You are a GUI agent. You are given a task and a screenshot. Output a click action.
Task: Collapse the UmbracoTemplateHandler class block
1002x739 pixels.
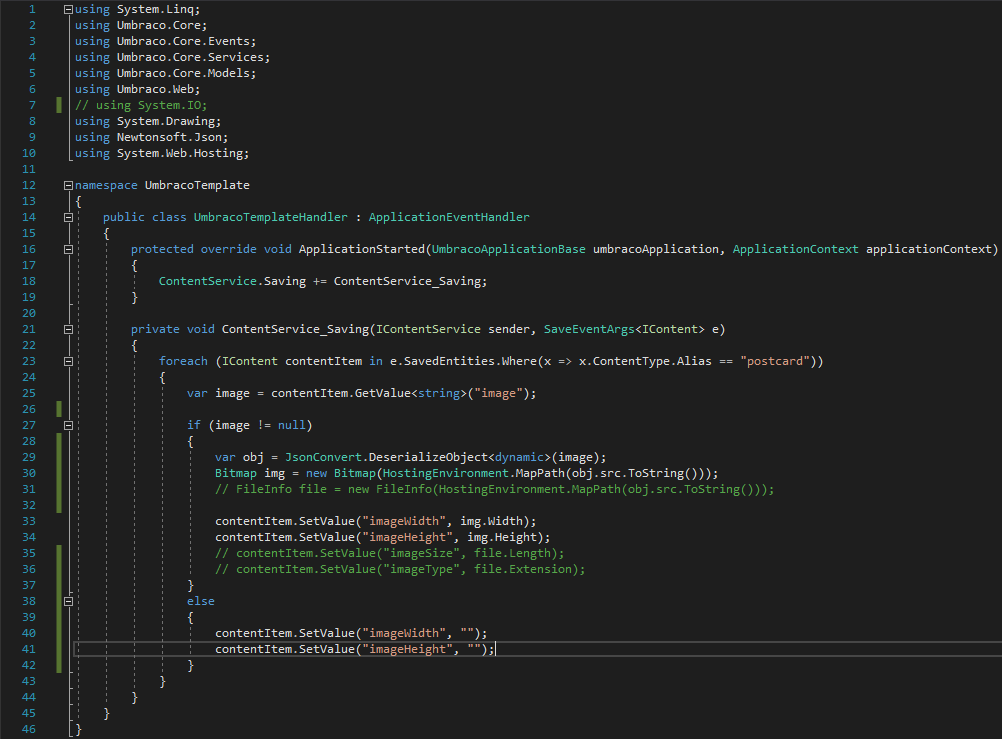(x=68, y=217)
